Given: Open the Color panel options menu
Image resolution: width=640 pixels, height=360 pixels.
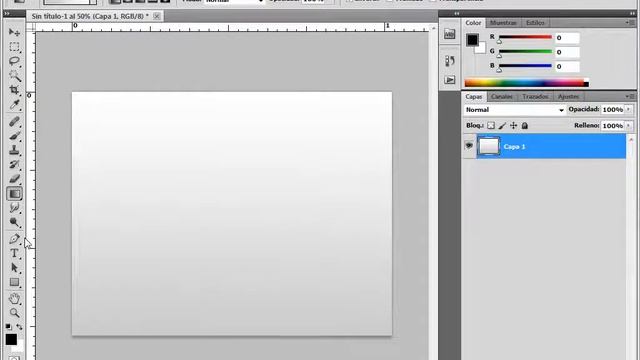Looking at the screenshot, I should click(x=630, y=23).
